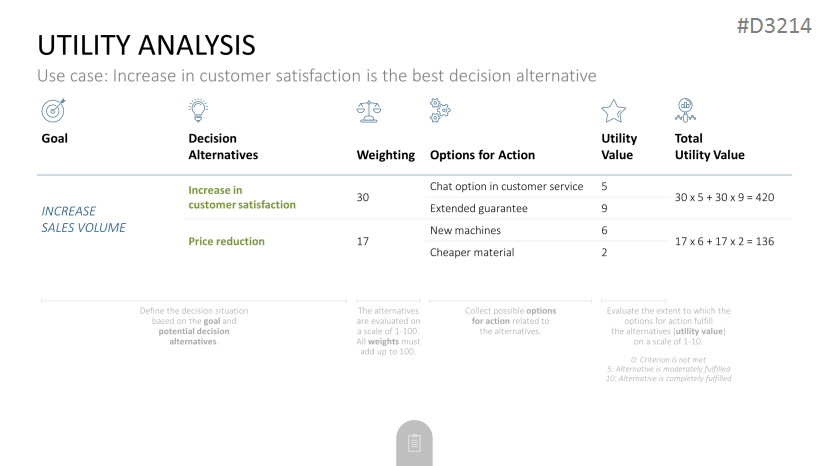
Task: Select the Chat option in customer service row
Action: [x=506, y=186]
